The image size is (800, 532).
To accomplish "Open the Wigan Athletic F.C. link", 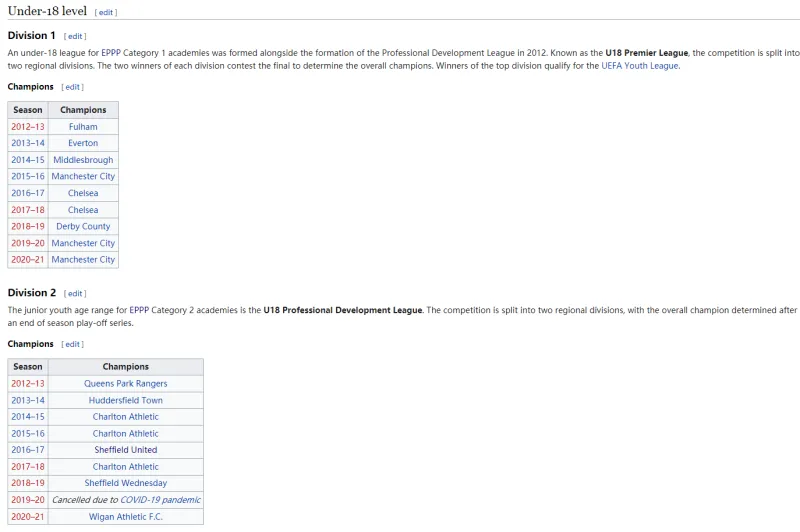I will tap(126, 517).
